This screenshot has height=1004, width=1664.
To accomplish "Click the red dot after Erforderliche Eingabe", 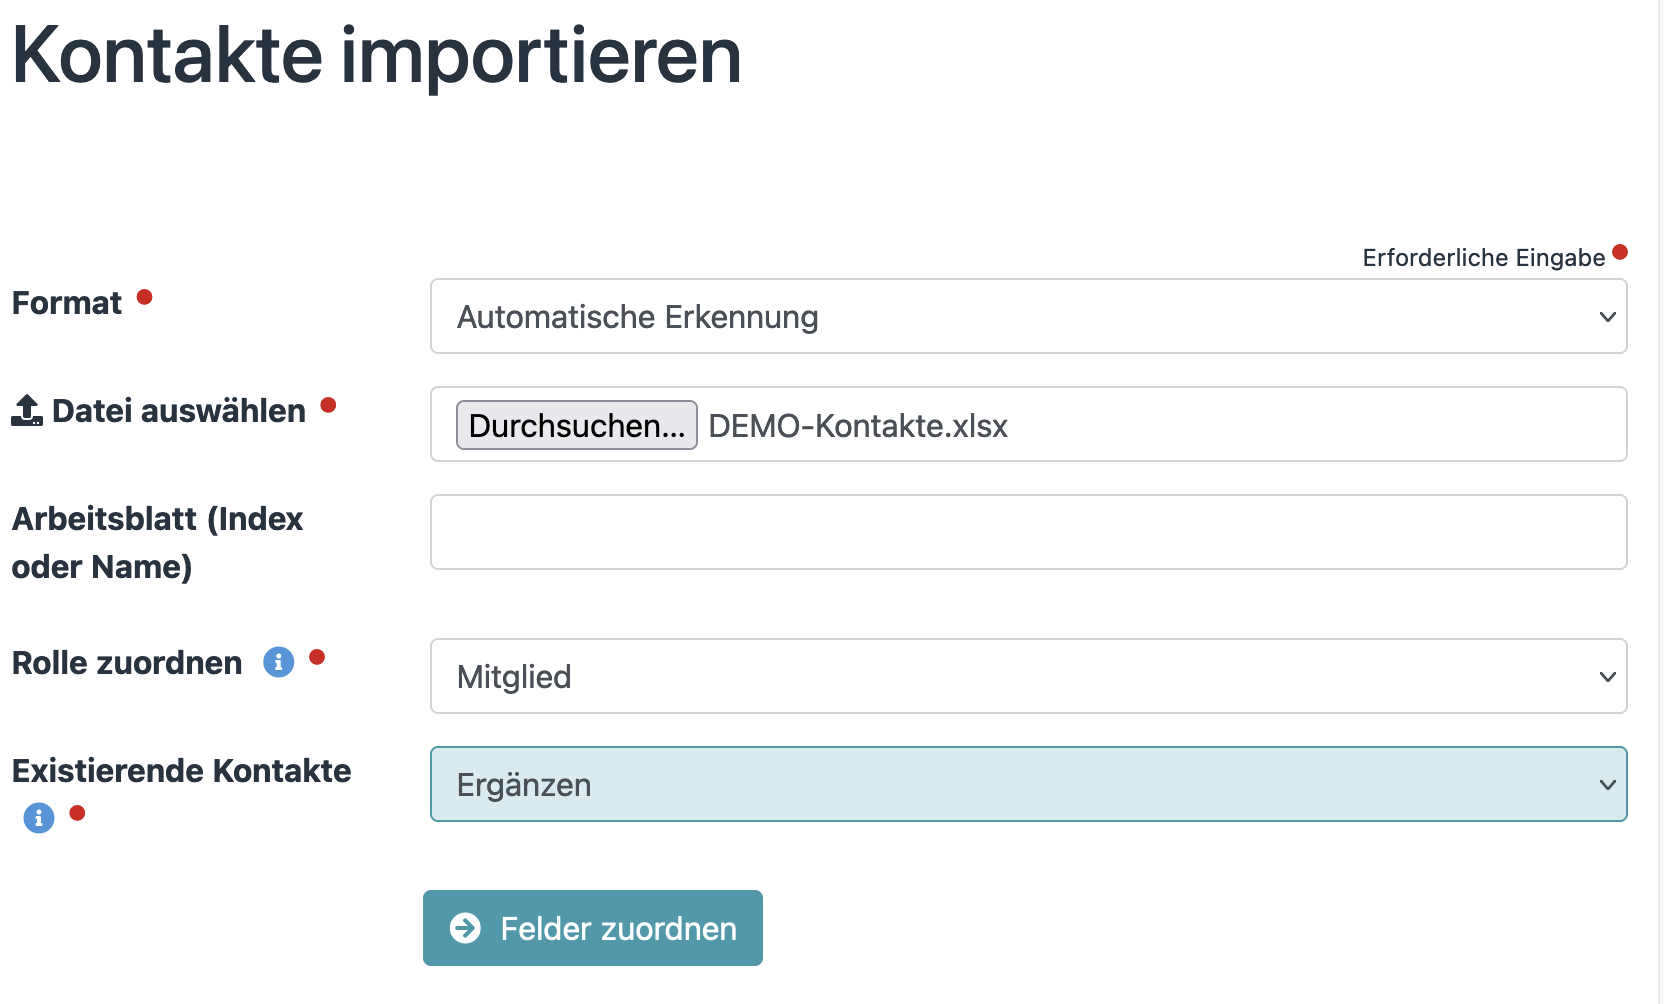I will pyautogui.click(x=1620, y=252).
